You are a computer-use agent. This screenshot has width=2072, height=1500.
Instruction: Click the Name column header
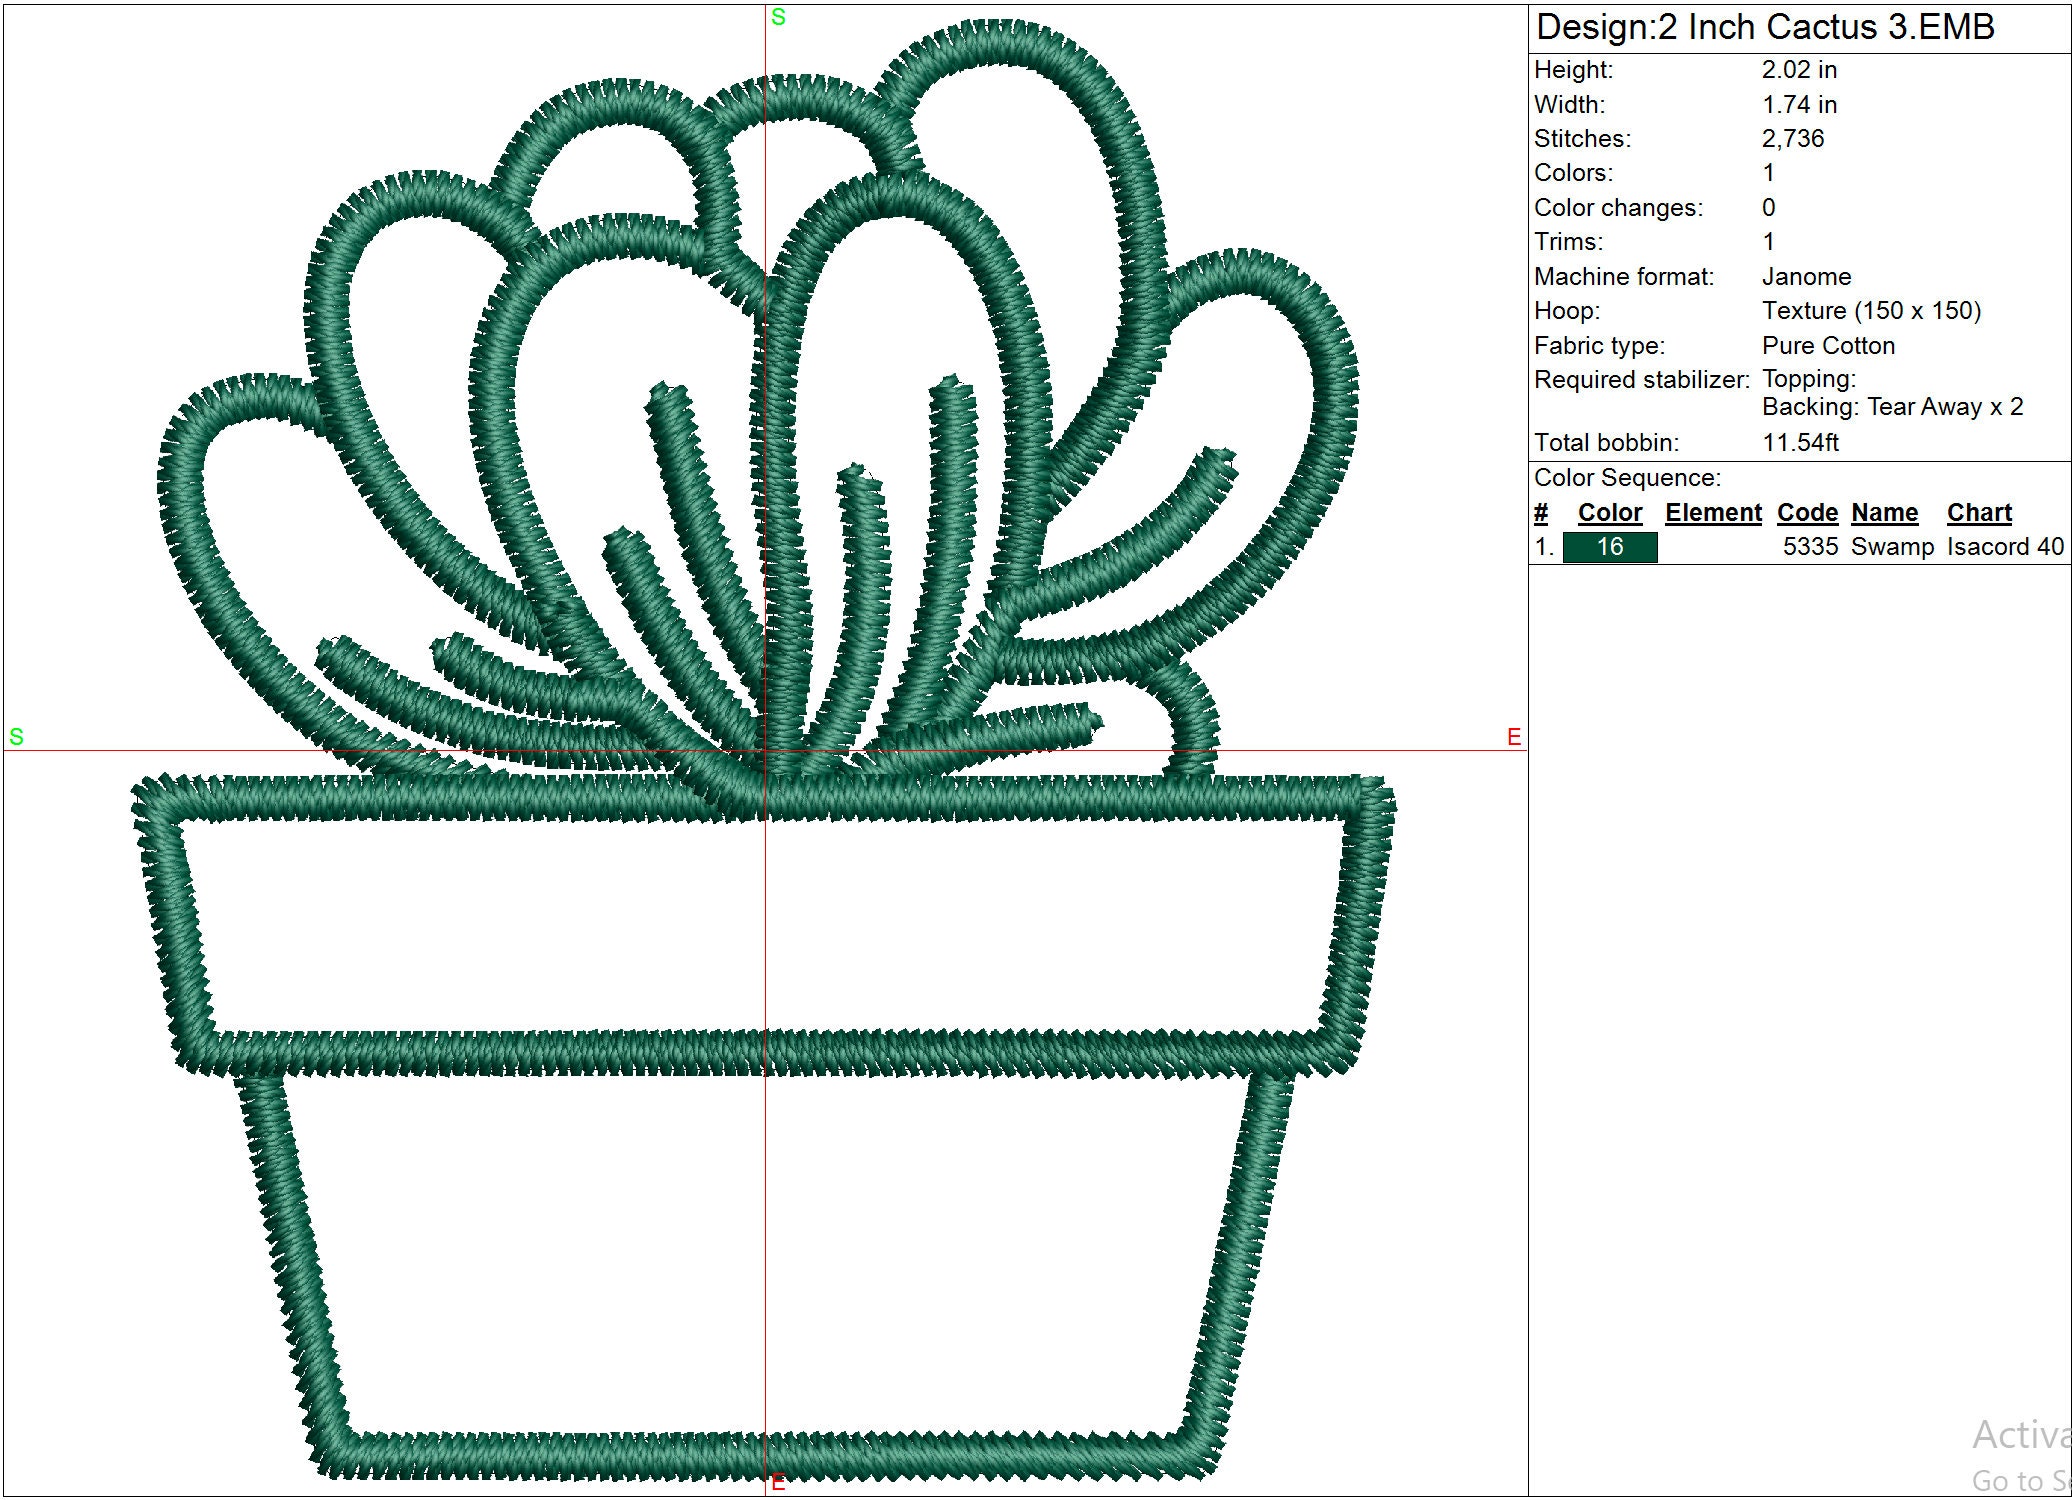1884,512
